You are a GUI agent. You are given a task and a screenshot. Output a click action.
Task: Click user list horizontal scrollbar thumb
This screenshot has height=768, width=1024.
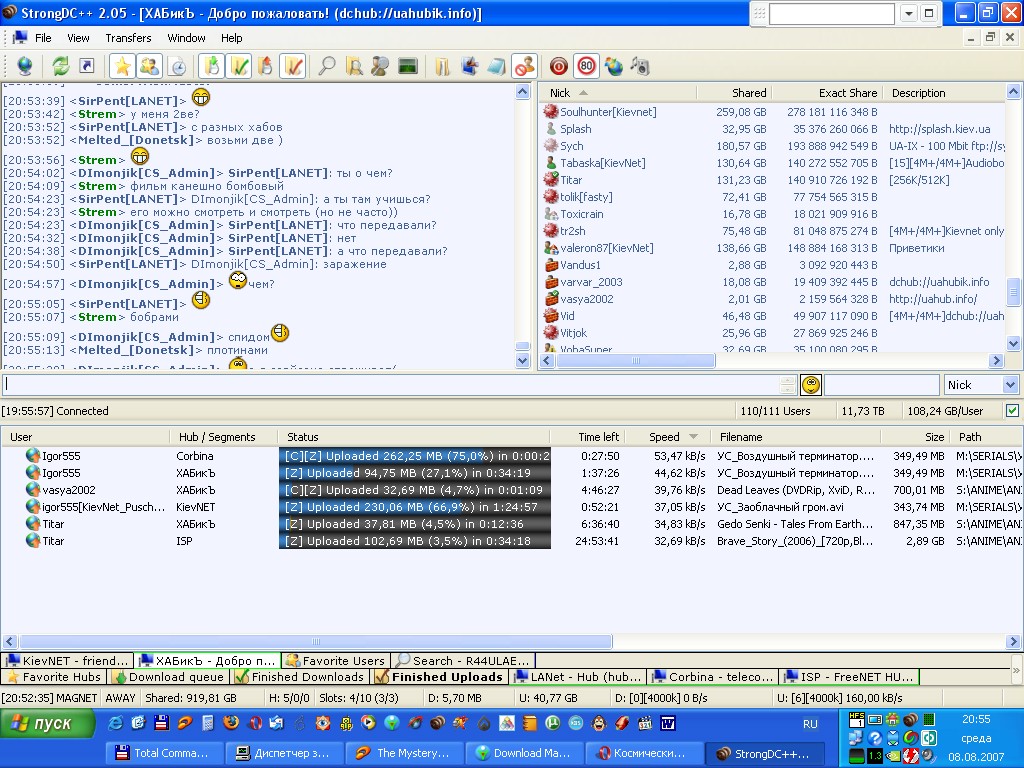tap(635, 360)
